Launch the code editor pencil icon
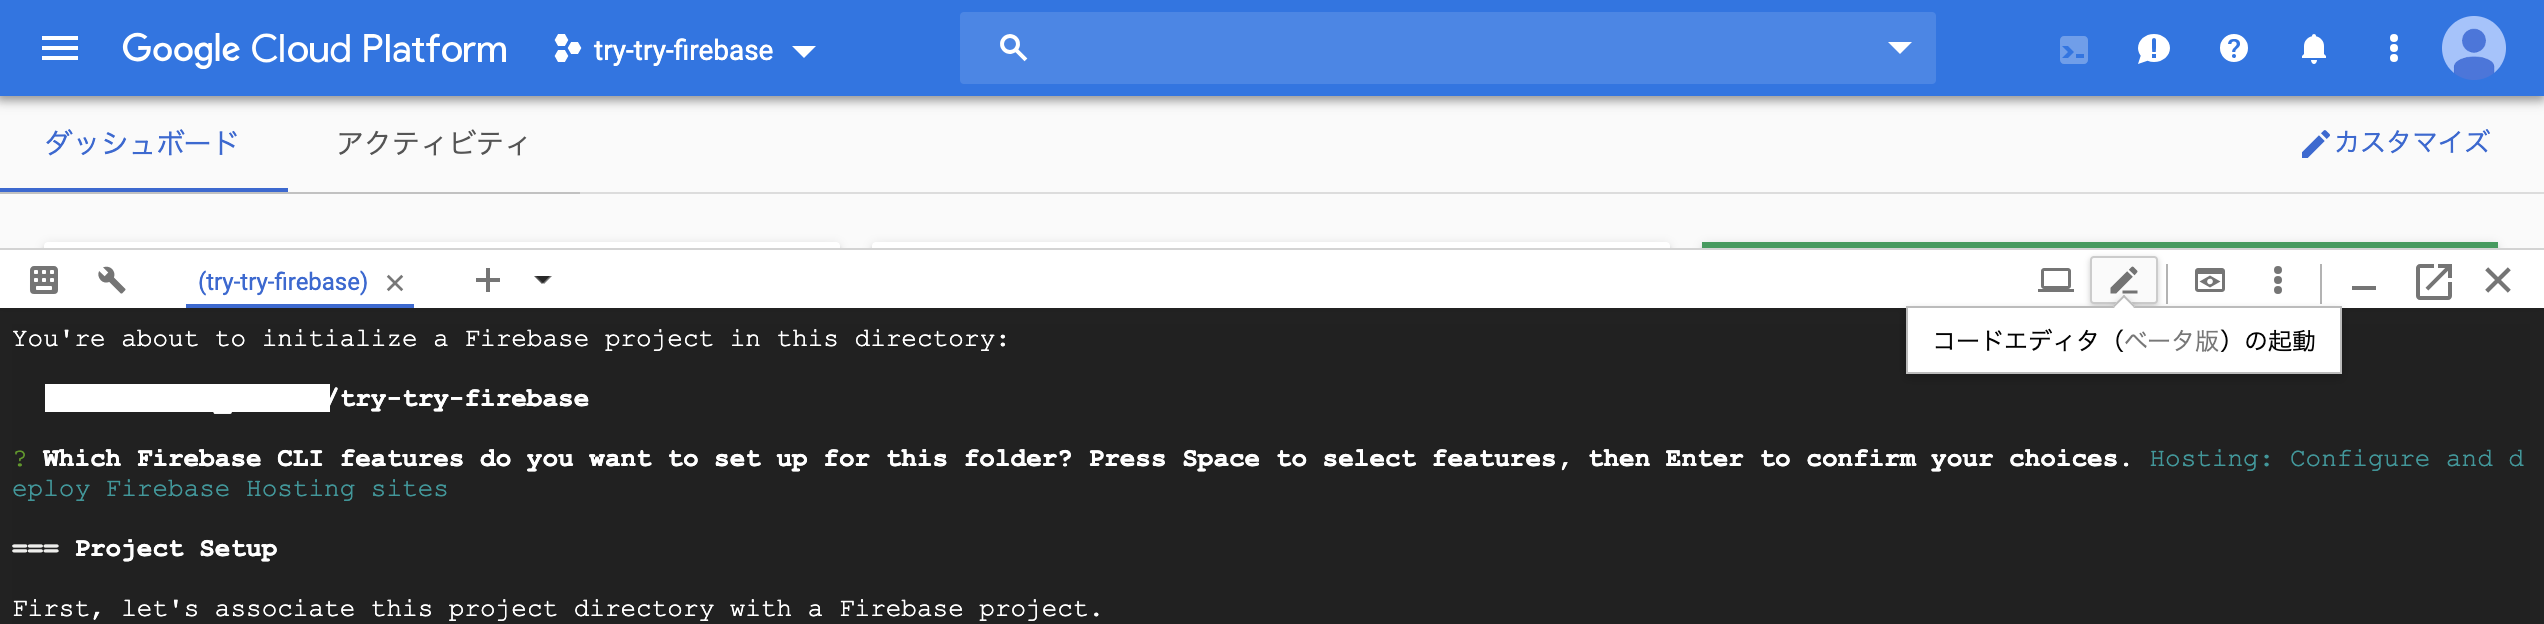Image resolution: width=2544 pixels, height=624 pixels. coord(2123,280)
